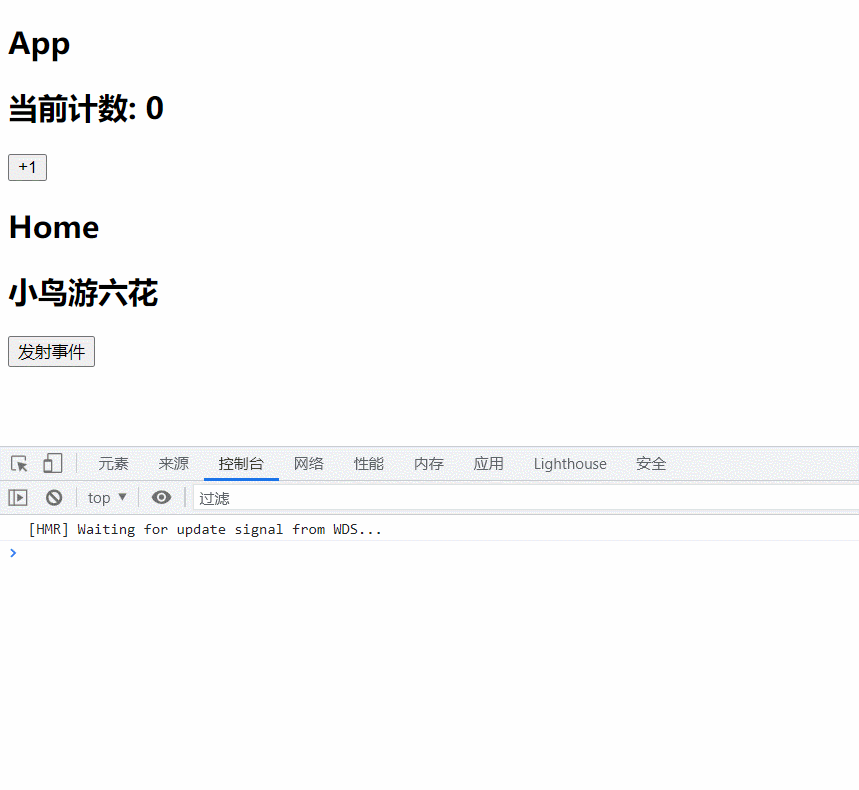
Task: Open the 安全 tab
Action: coord(651,464)
